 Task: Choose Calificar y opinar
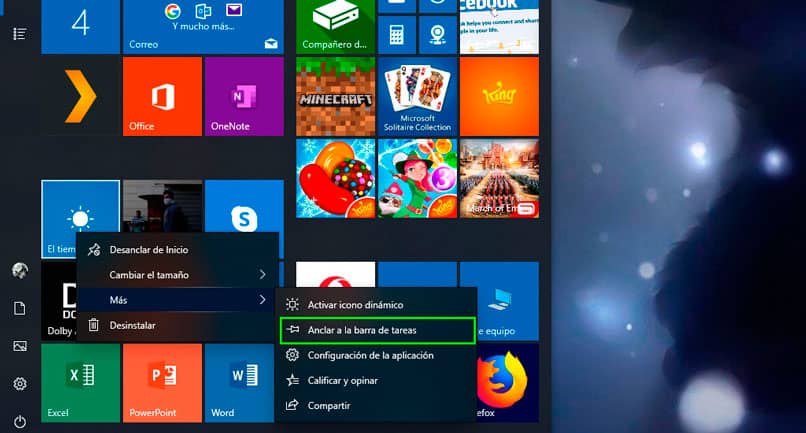[377, 381]
